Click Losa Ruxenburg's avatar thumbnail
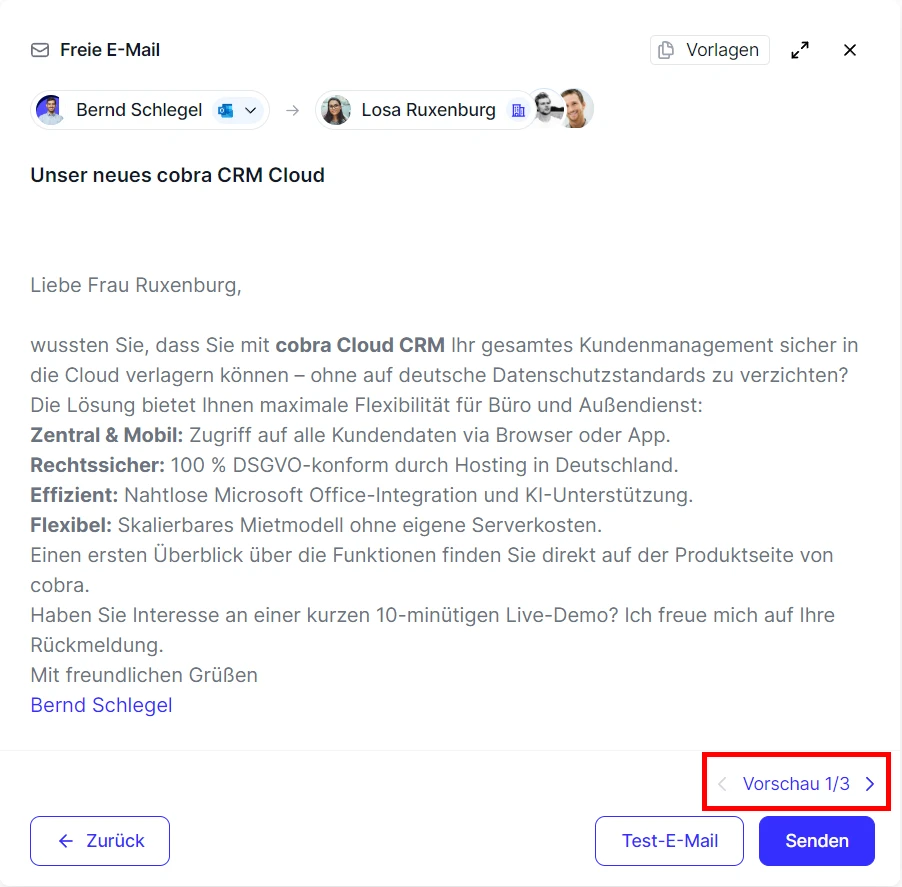902x887 pixels. [335, 110]
